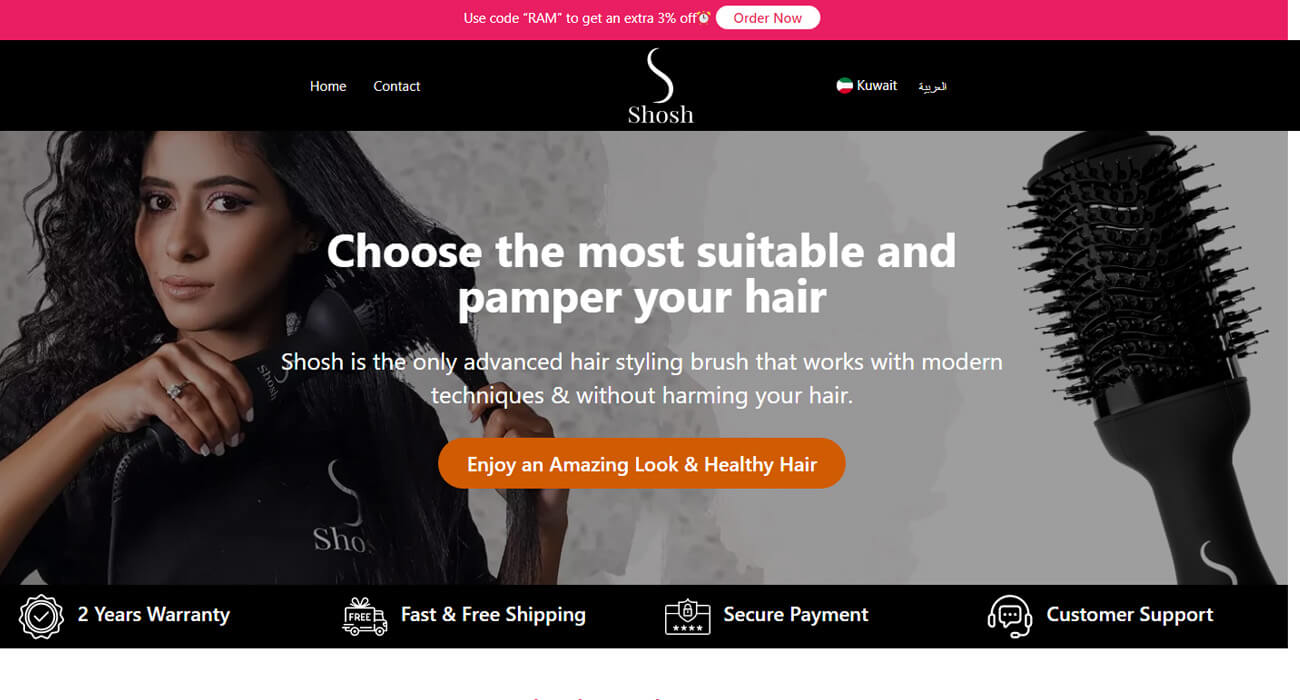Open the Home menu item
The width and height of the screenshot is (1300, 700).
tap(328, 86)
